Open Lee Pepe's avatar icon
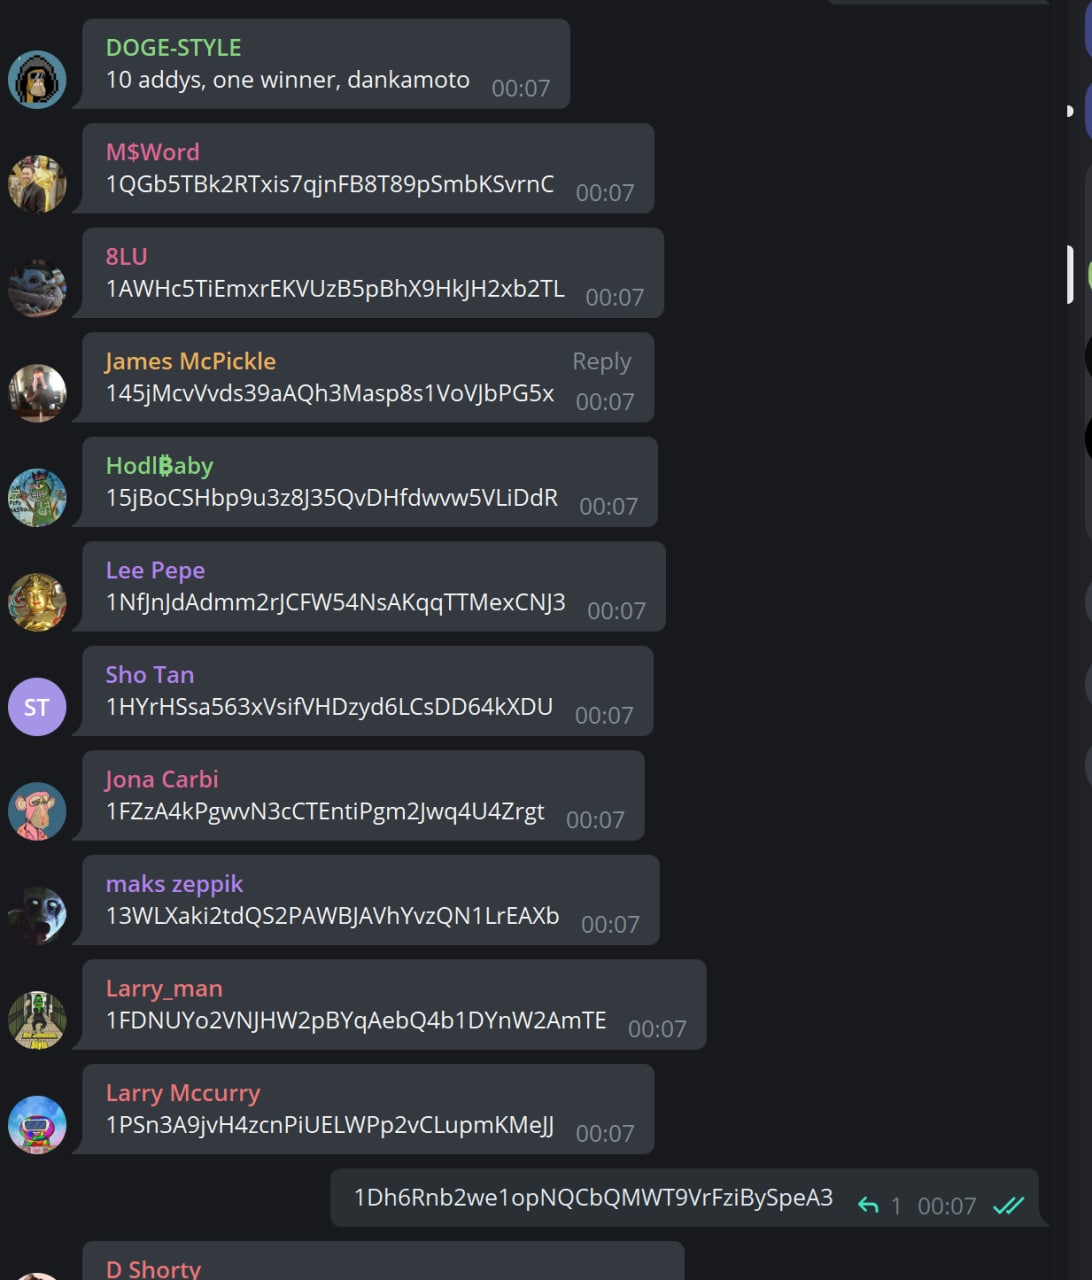Screen dimensions: 1092x1280 [x=37, y=602]
